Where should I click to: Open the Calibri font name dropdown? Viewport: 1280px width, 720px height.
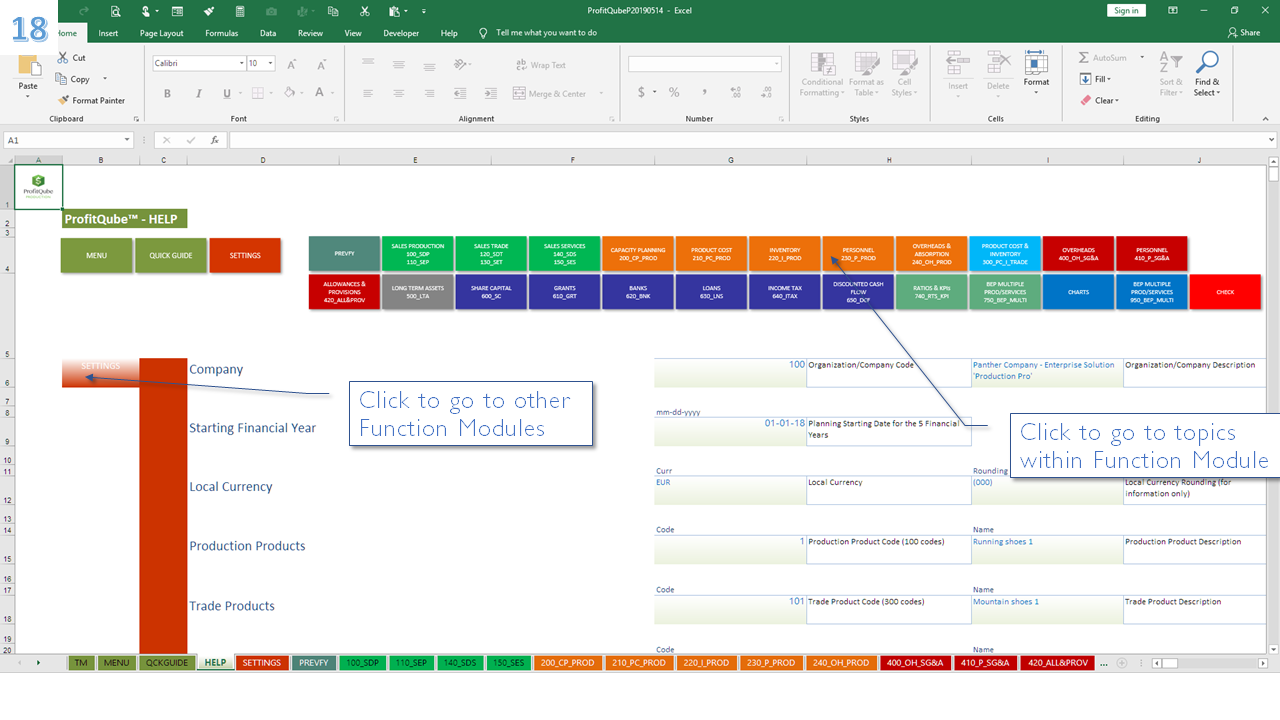point(241,64)
